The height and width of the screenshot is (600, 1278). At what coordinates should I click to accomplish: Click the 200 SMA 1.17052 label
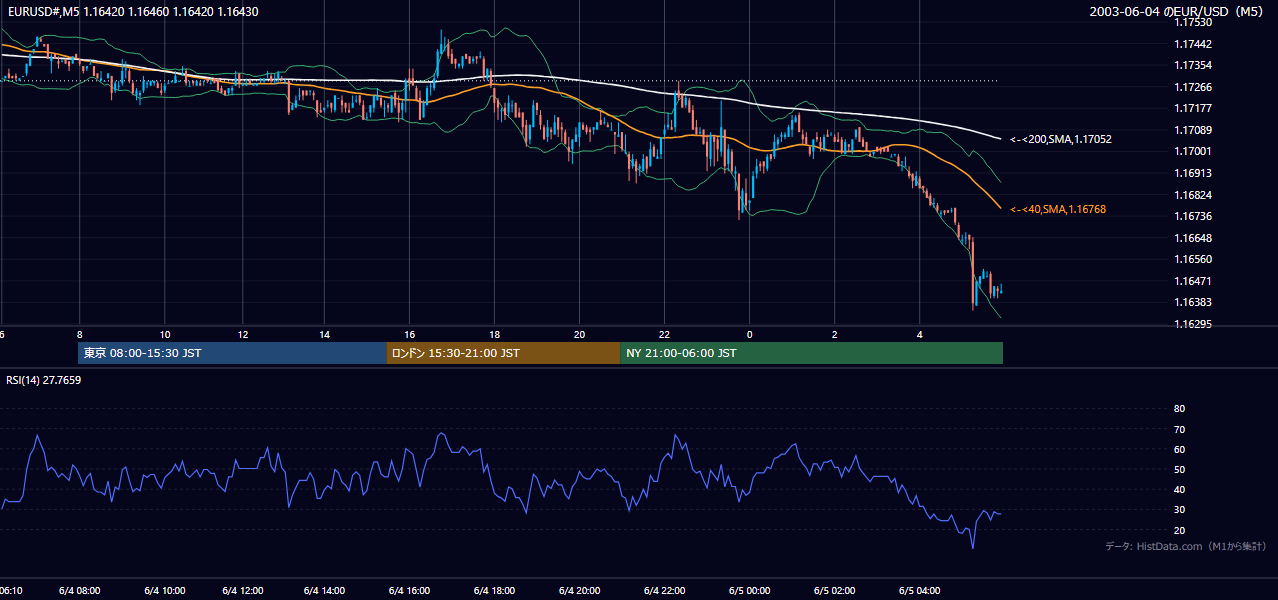(x=1061, y=140)
